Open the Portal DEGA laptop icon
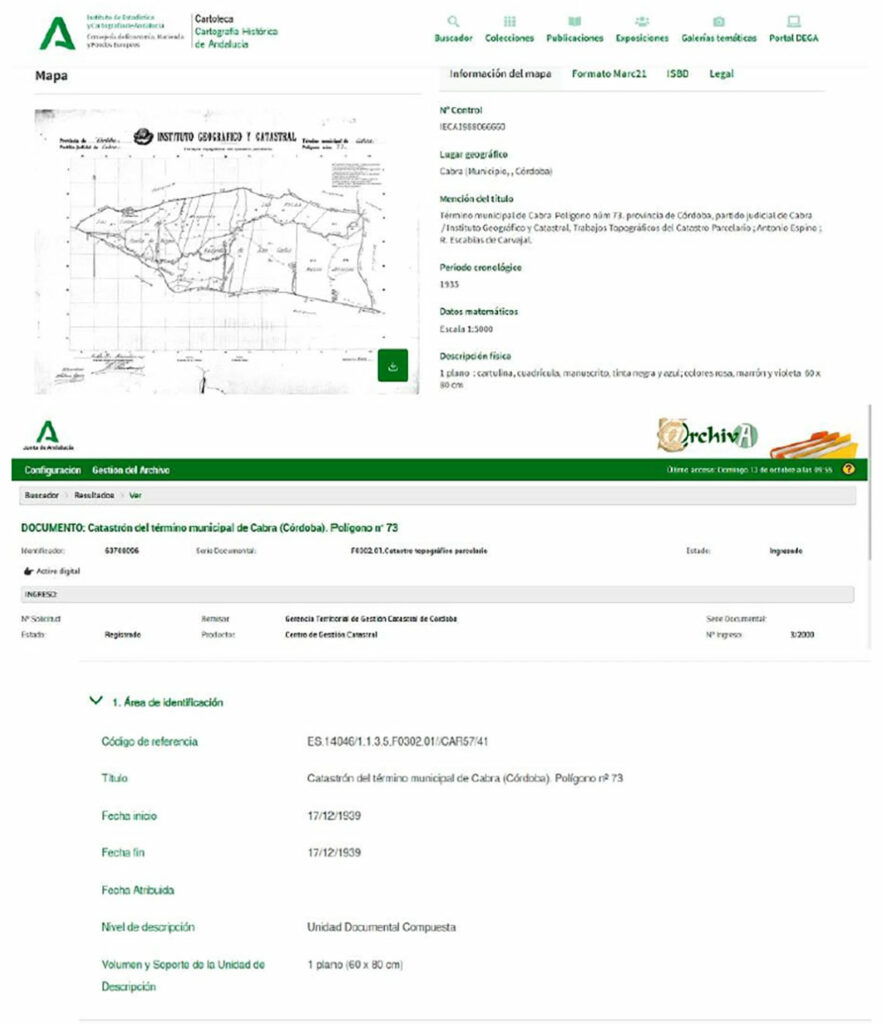Viewport: 883px width, 1024px height. click(x=794, y=22)
